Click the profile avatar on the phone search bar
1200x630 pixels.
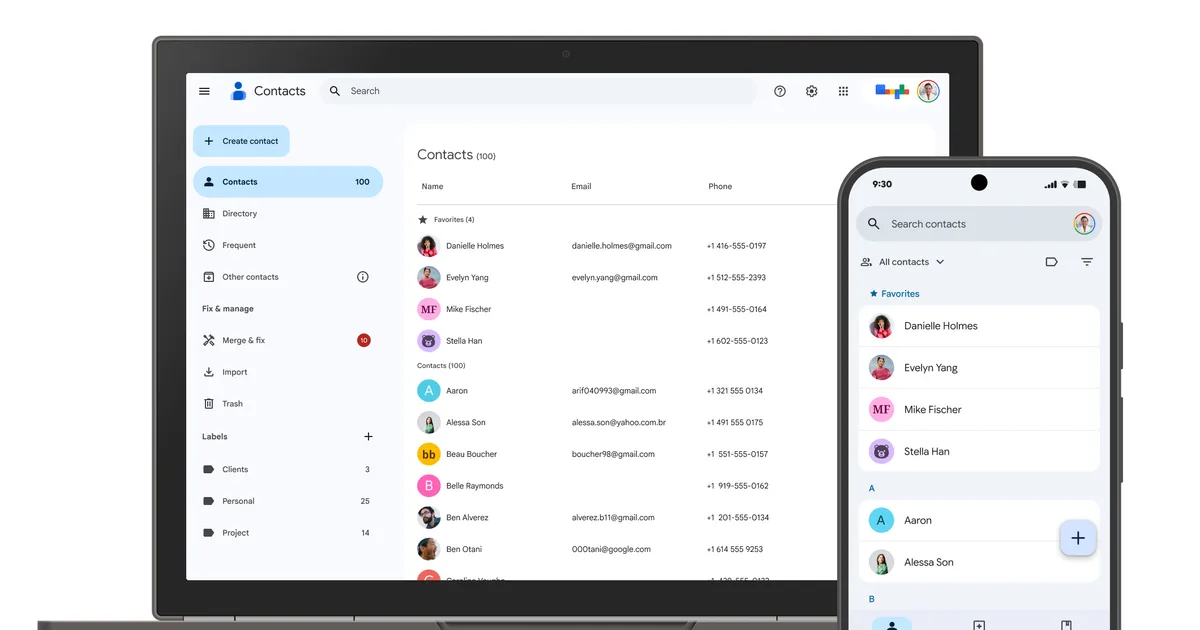point(1084,223)
